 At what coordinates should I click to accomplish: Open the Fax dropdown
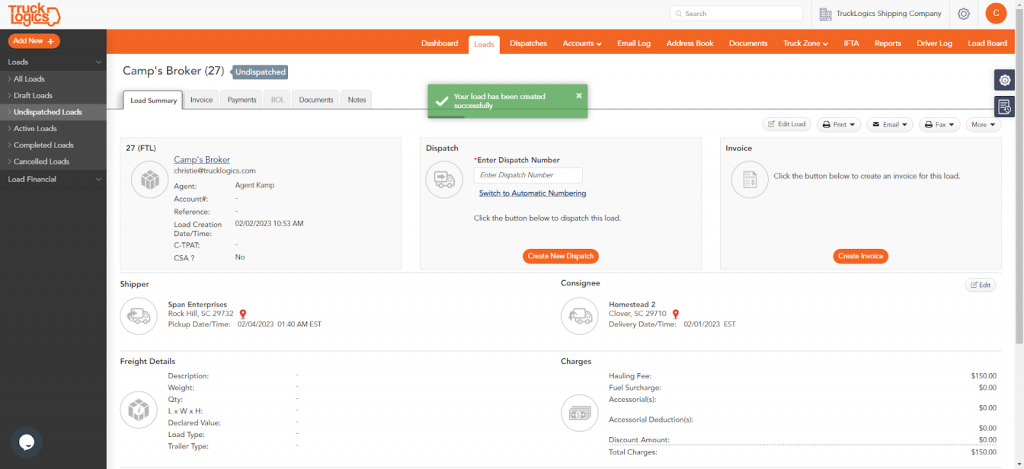[939, 124]
